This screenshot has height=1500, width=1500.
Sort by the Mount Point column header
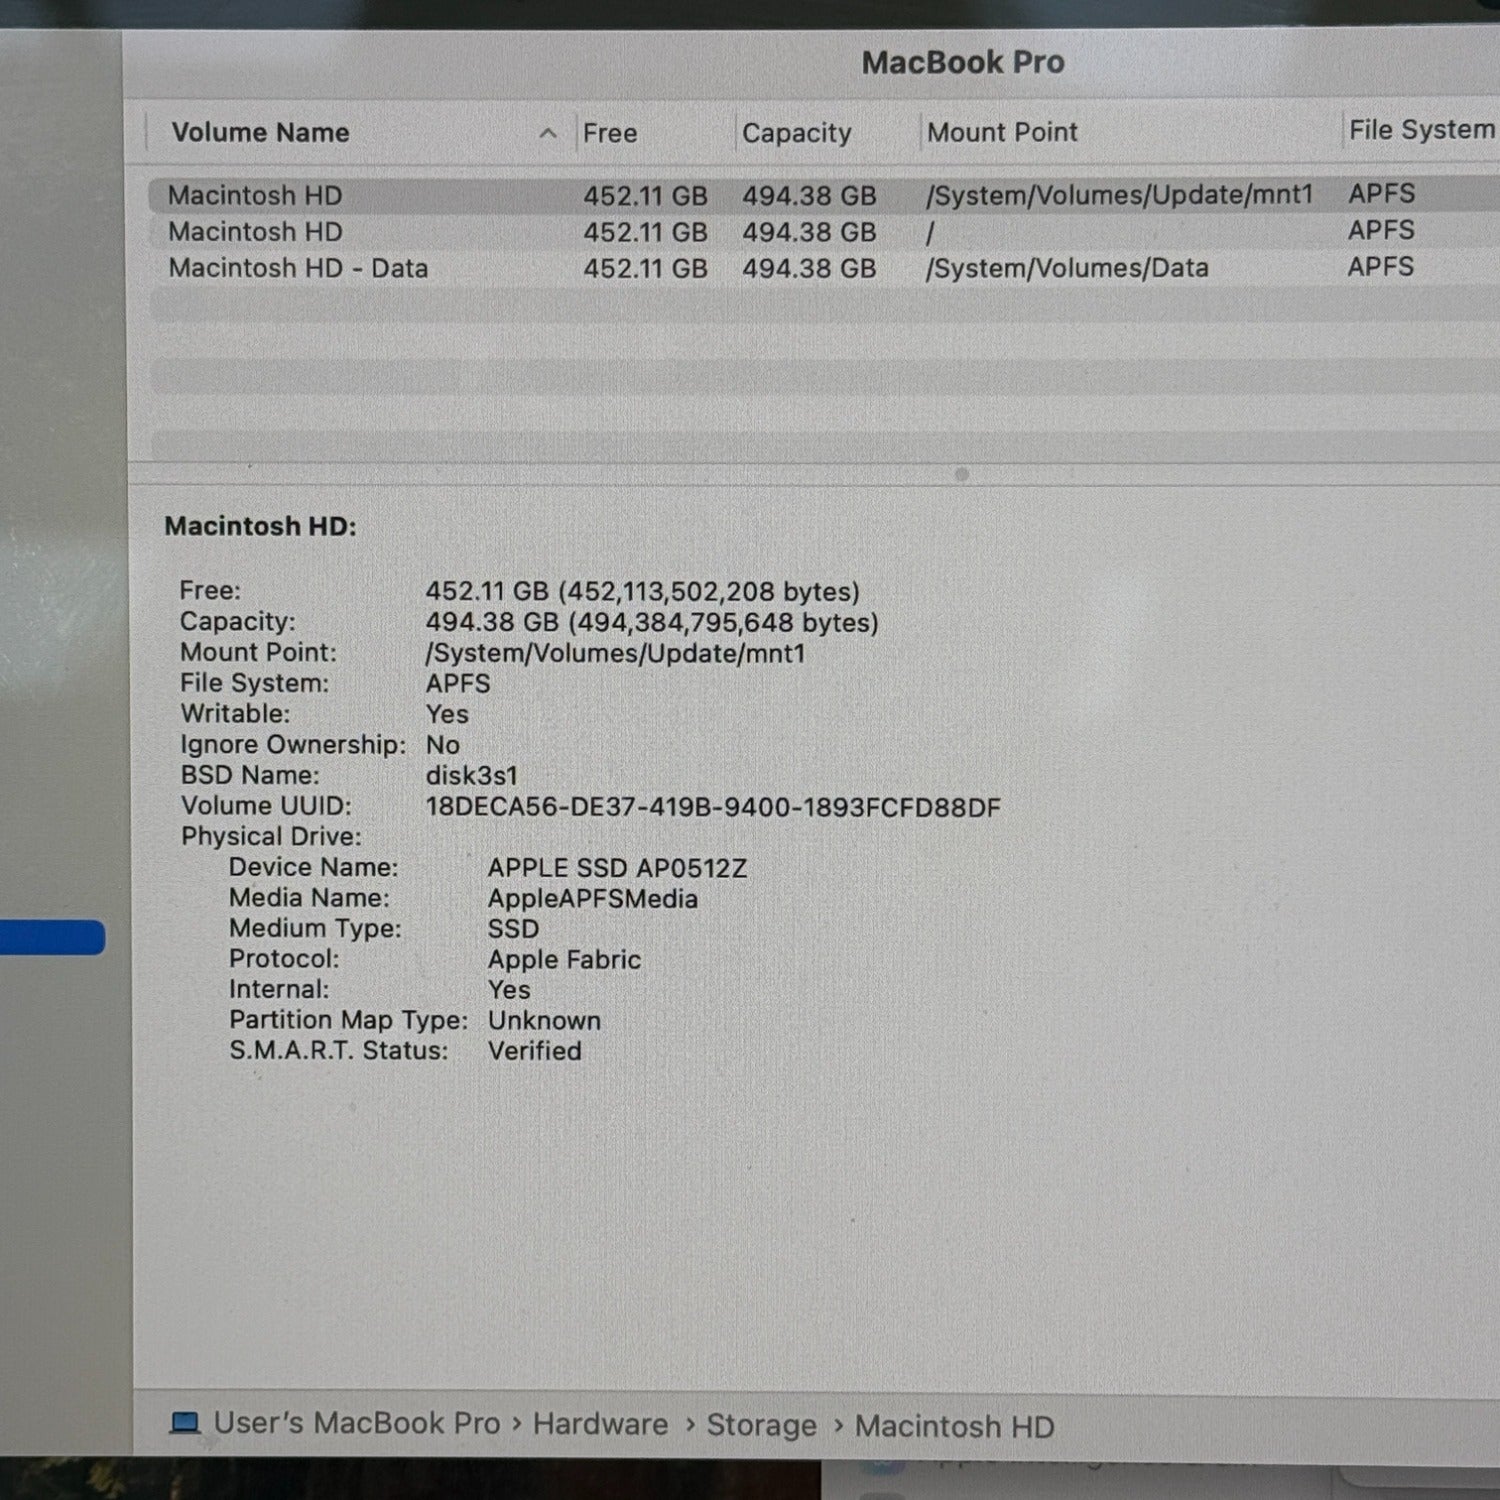(1002, 132)
